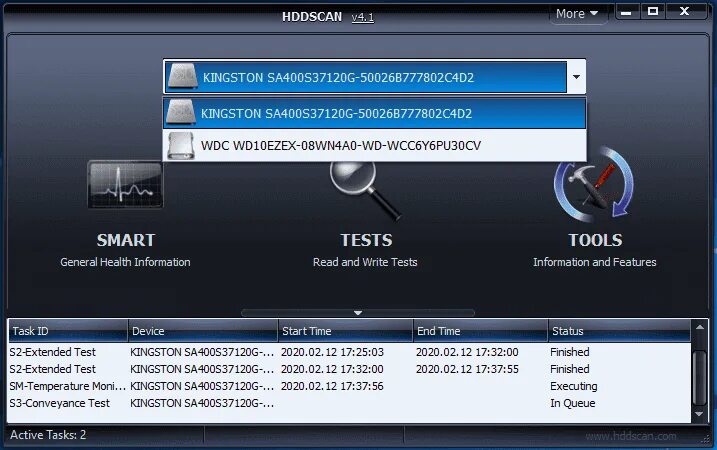Image resolution: width=717 pixels, height=450 pixels.
Task: Select the SM-Temperature Moni... task row
Action: tap(349, 386)
